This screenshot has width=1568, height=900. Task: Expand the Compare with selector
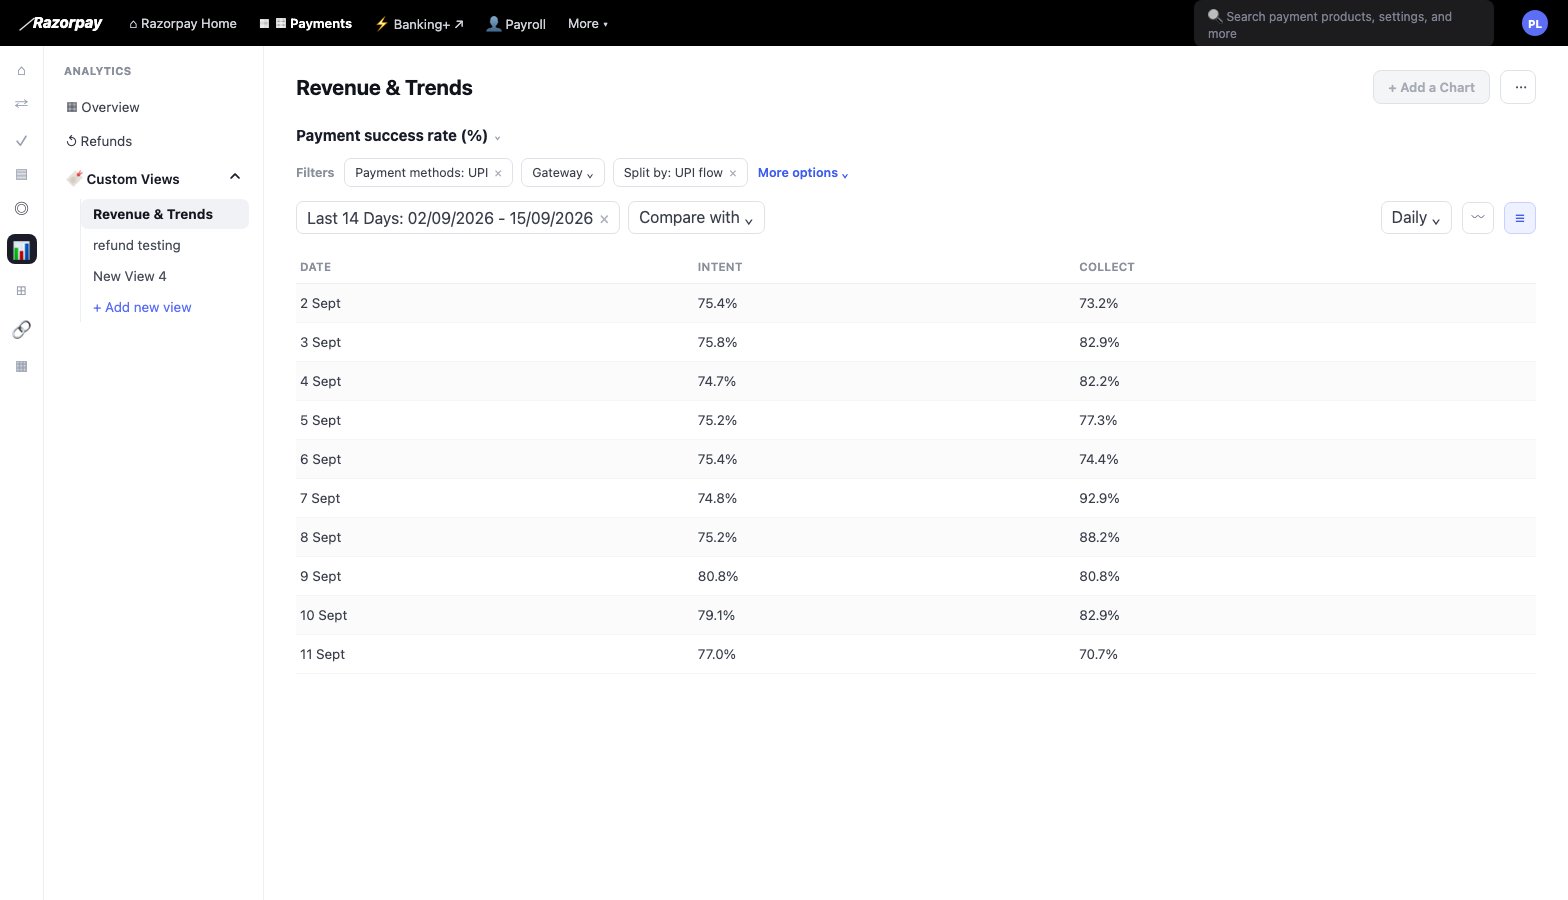click(696, 218)
